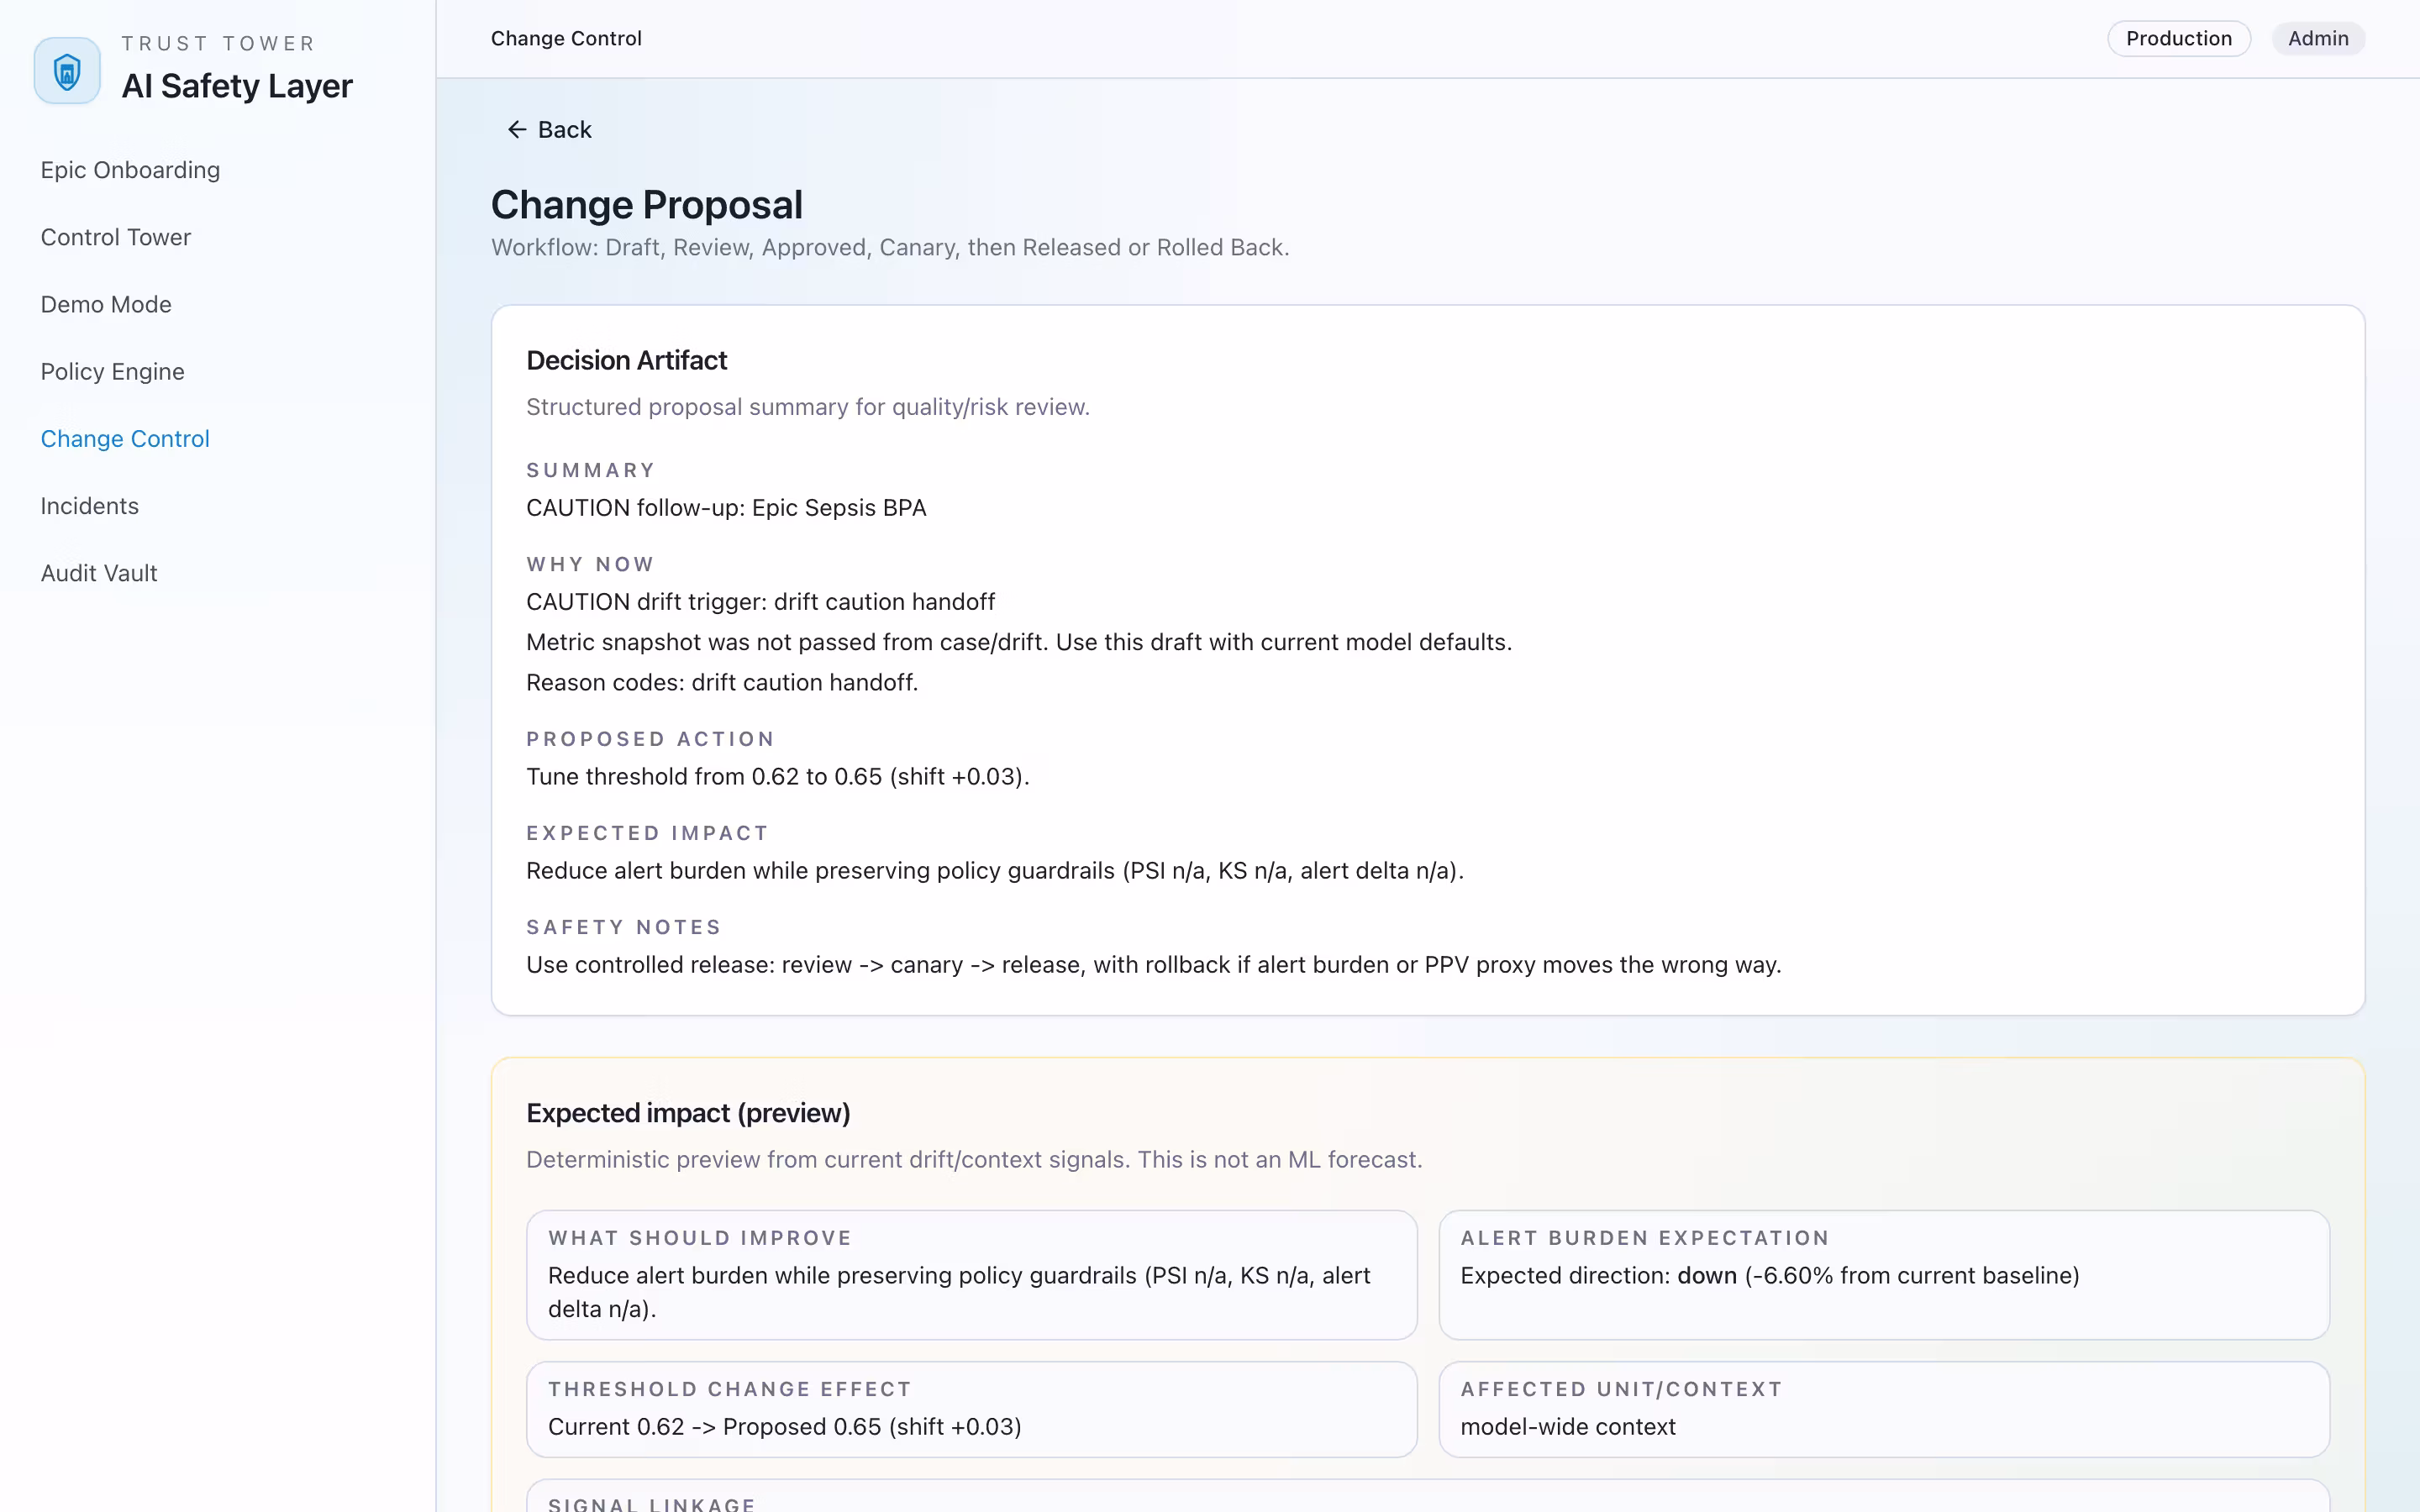Click the back arrow icon
Viewport: 2420px width, 1512px height.
518,129
